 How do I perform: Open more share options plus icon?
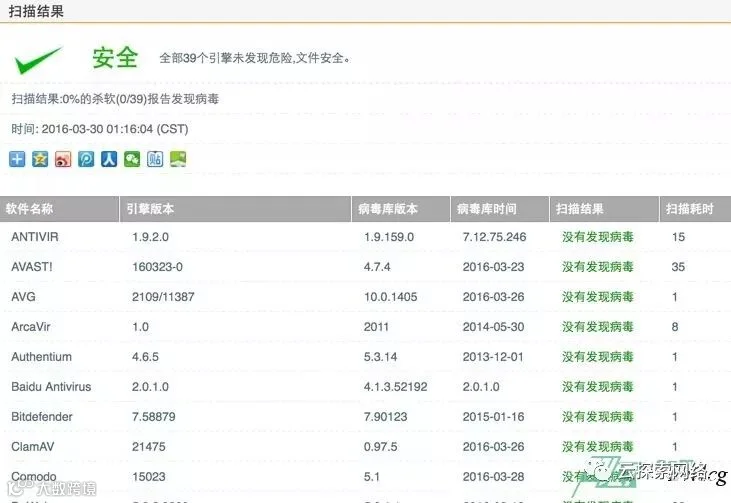click(x=17, y=159)
